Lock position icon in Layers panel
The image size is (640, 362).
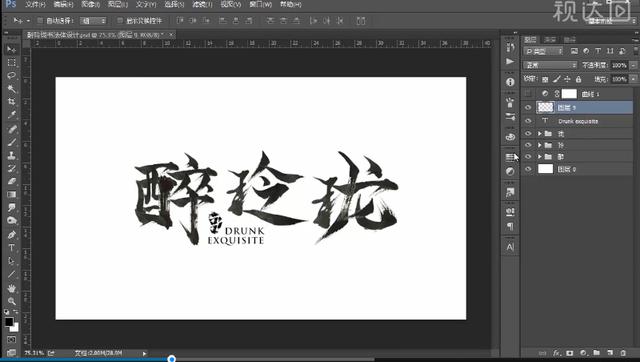click(x=567, y=79)
